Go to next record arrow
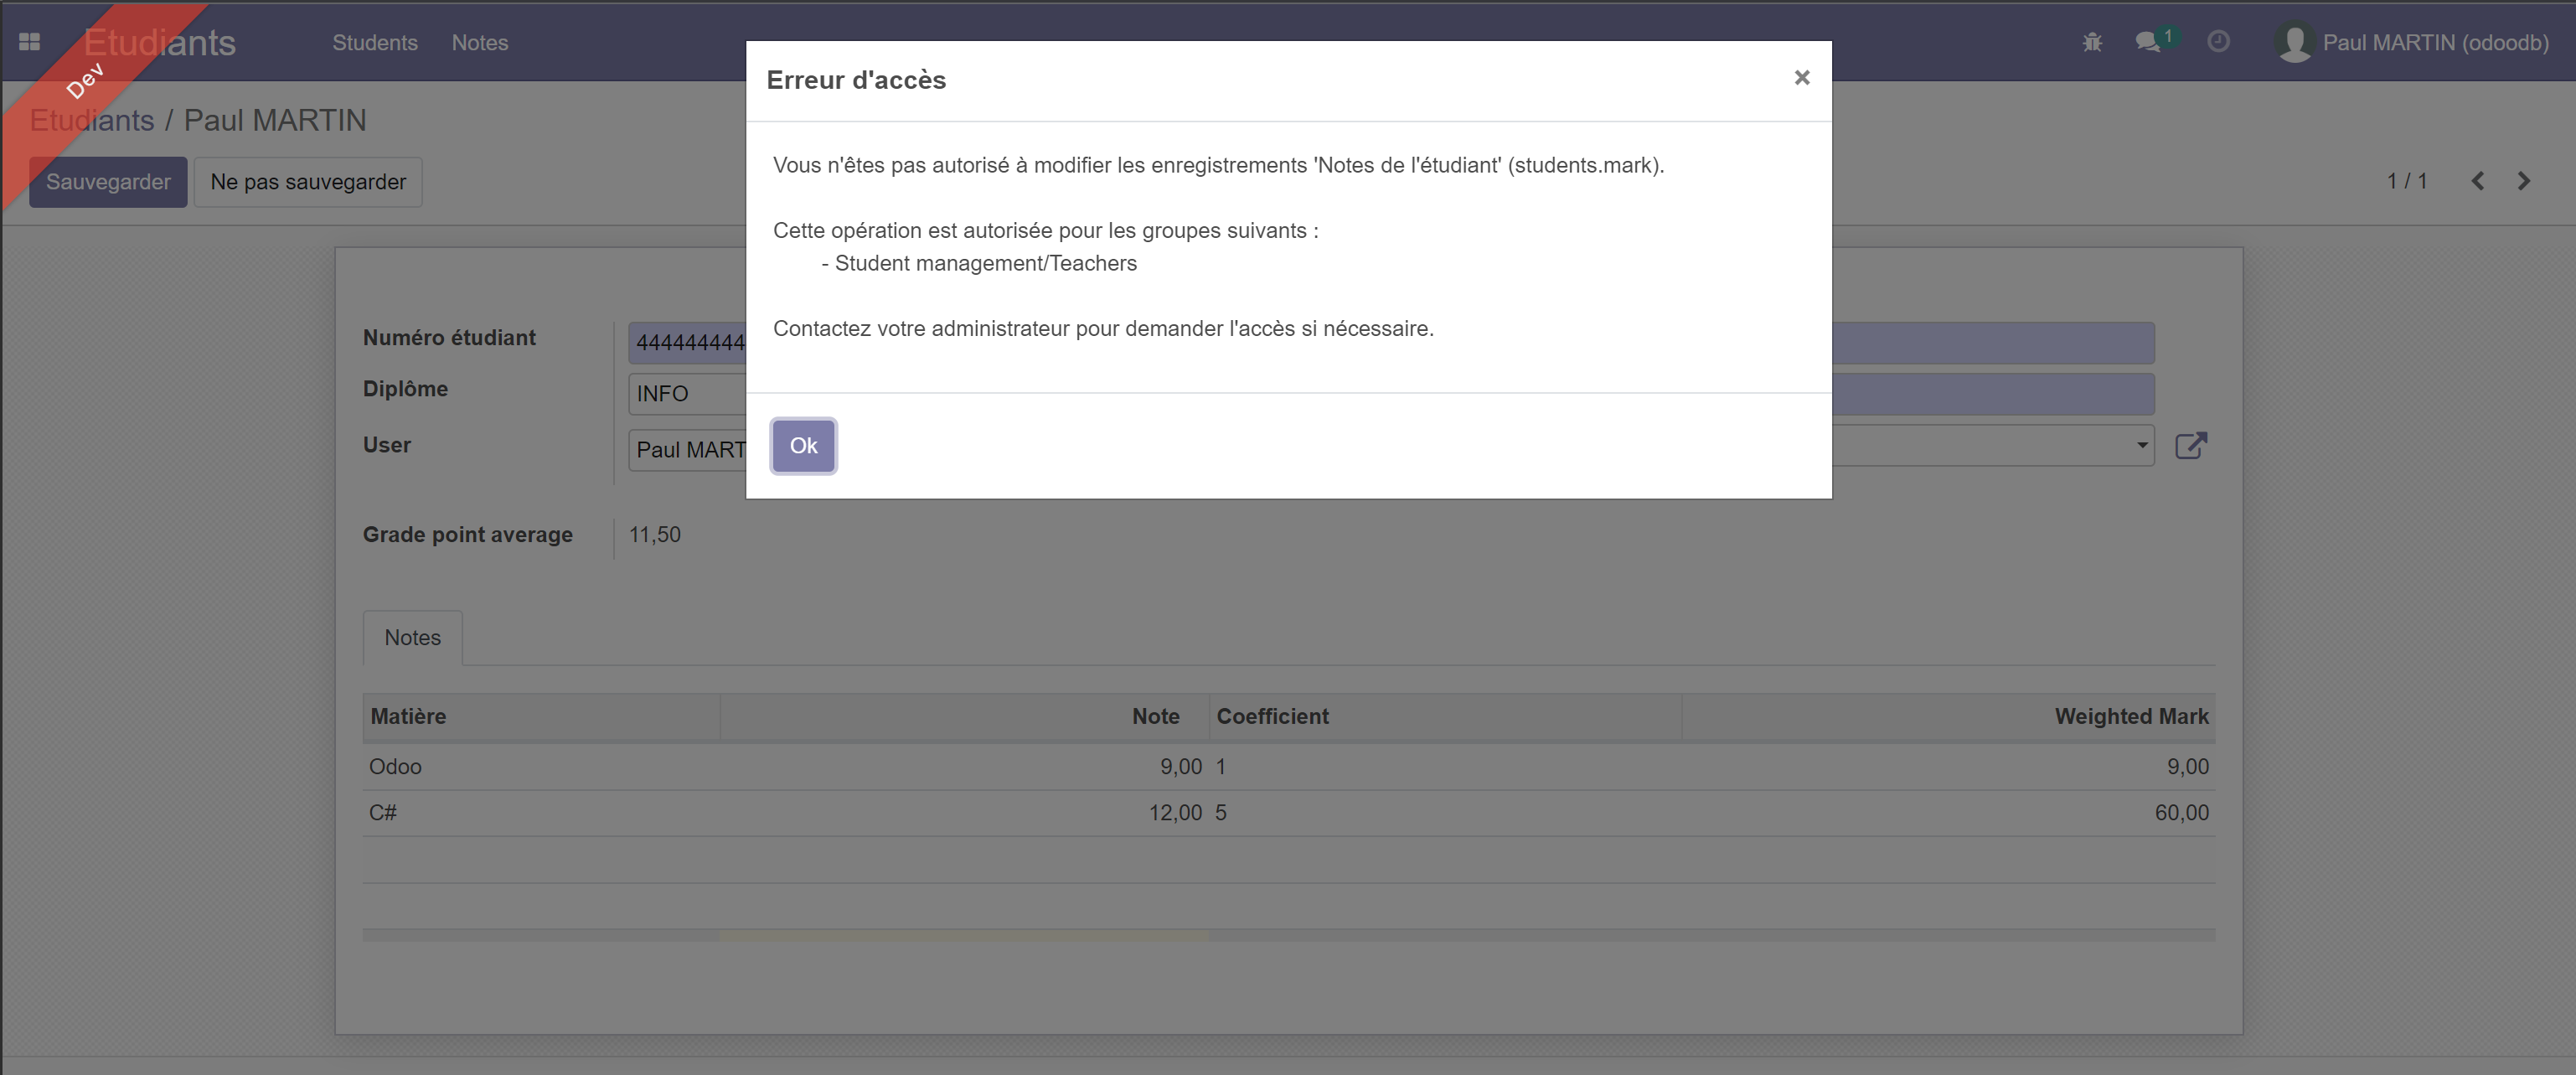 (2523, 181)
